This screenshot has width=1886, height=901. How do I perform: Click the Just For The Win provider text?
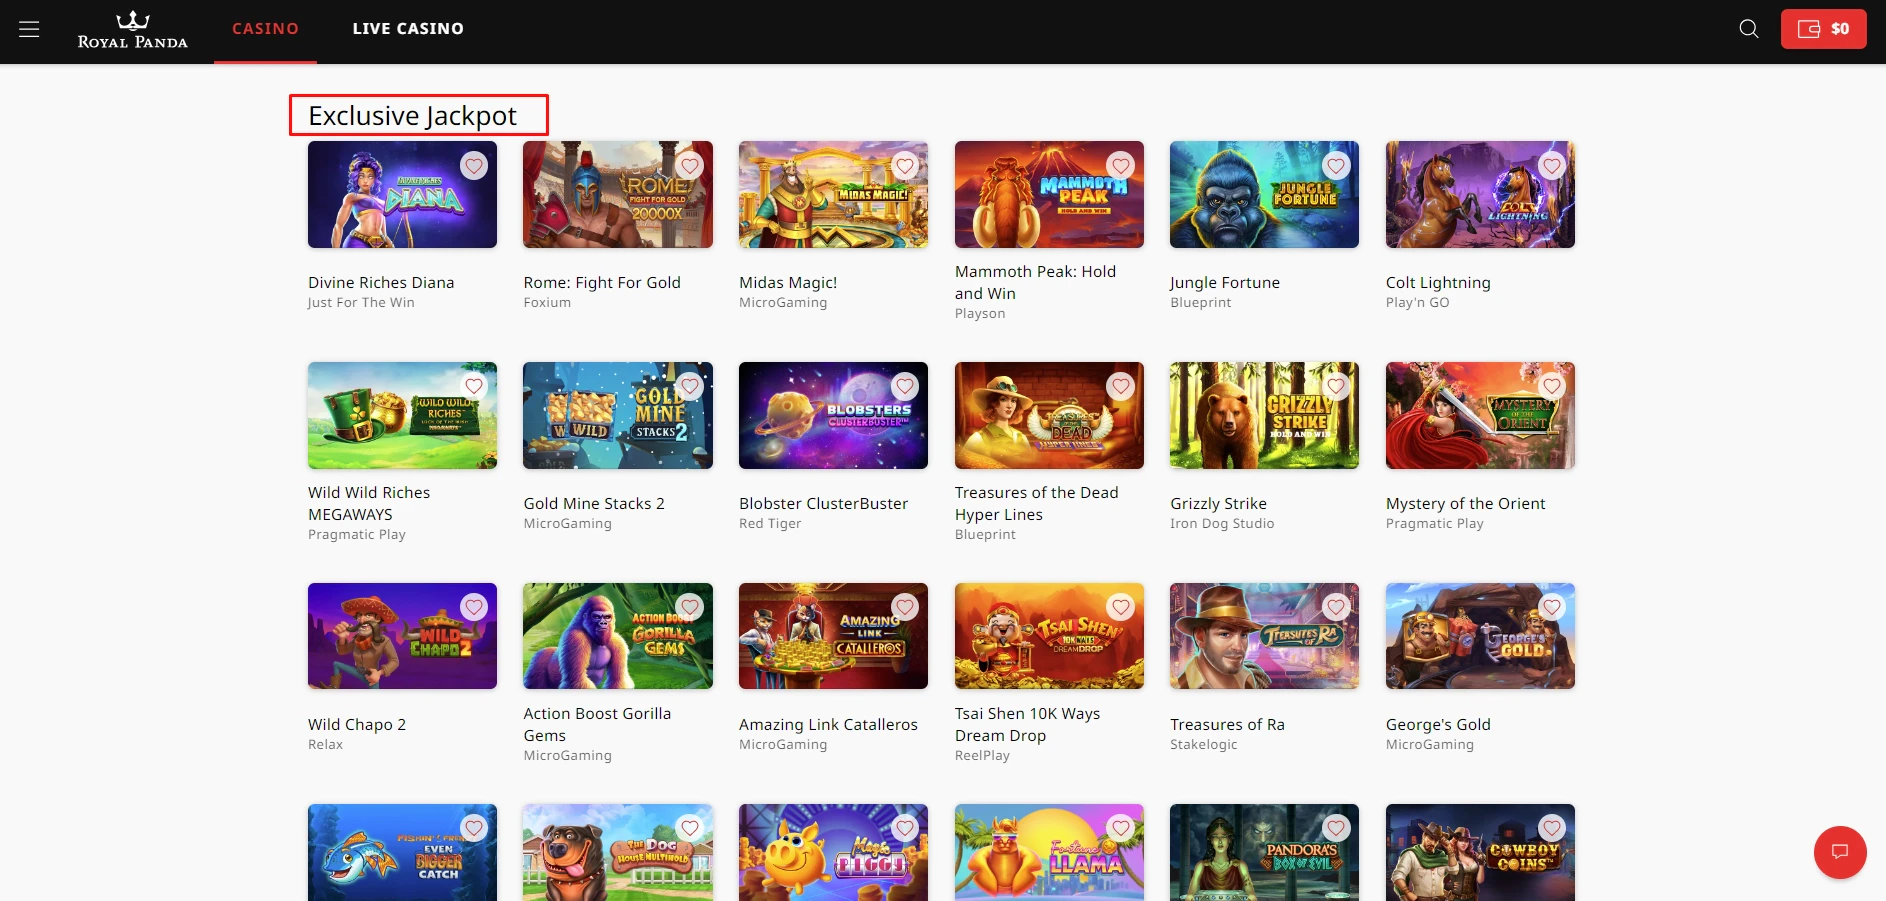(361, 302)
